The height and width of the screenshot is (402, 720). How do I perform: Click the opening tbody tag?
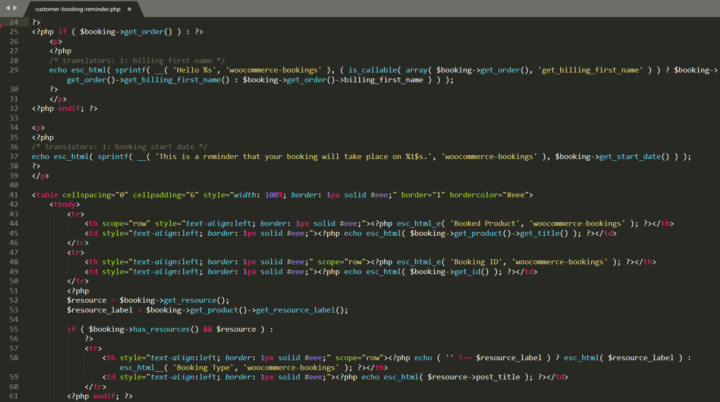[65, 204]
